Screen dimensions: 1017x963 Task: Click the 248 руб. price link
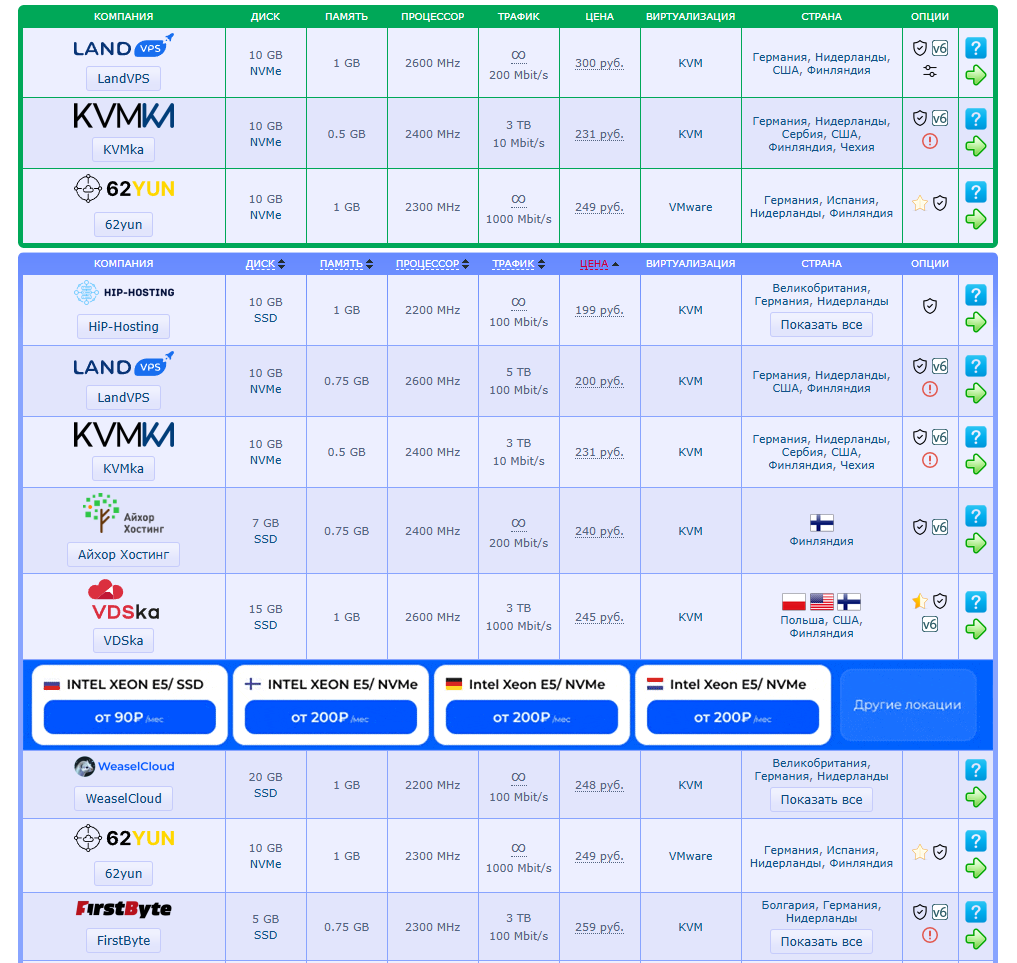point(599,785)
